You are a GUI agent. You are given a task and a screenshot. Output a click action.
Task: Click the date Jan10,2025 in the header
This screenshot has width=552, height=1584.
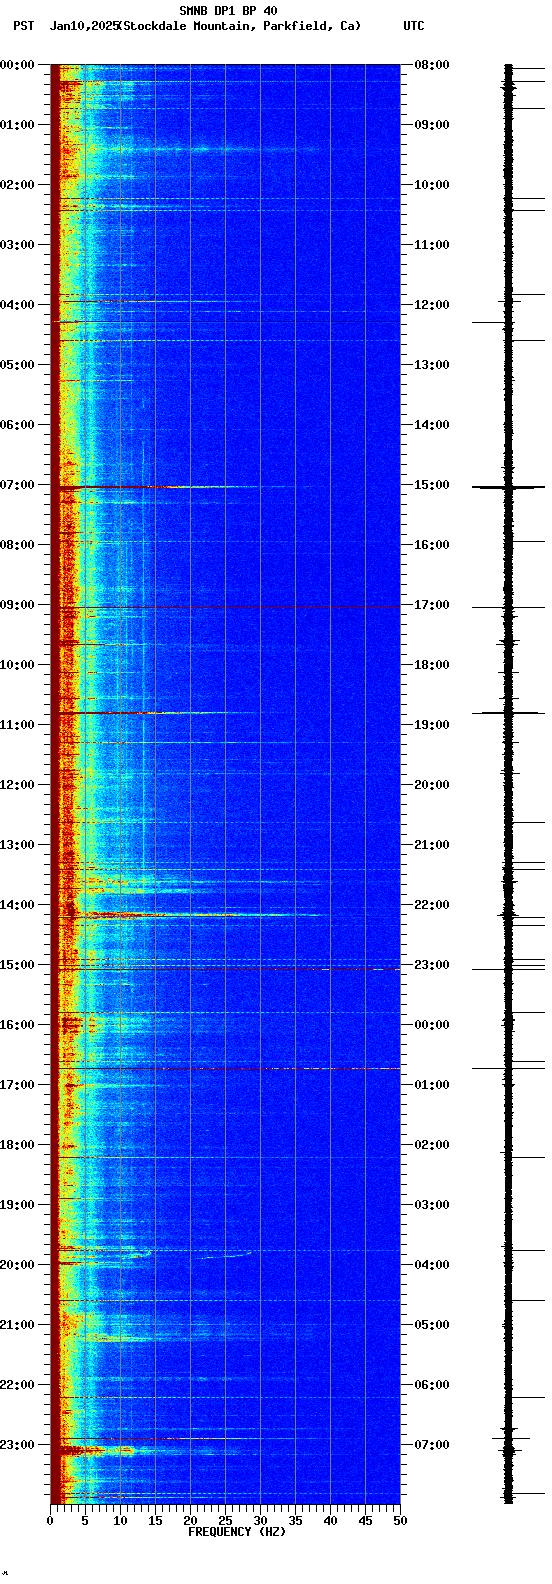click(x=83, y=26)
